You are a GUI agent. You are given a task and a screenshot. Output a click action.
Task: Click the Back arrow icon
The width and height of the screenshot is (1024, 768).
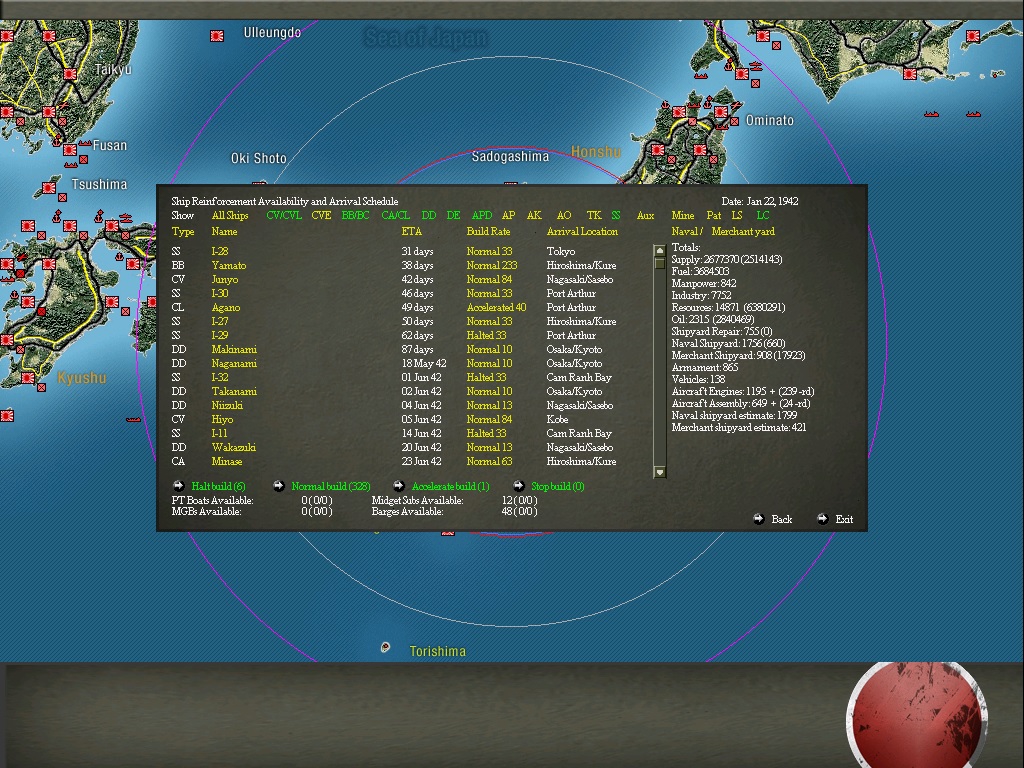(759, 519)
